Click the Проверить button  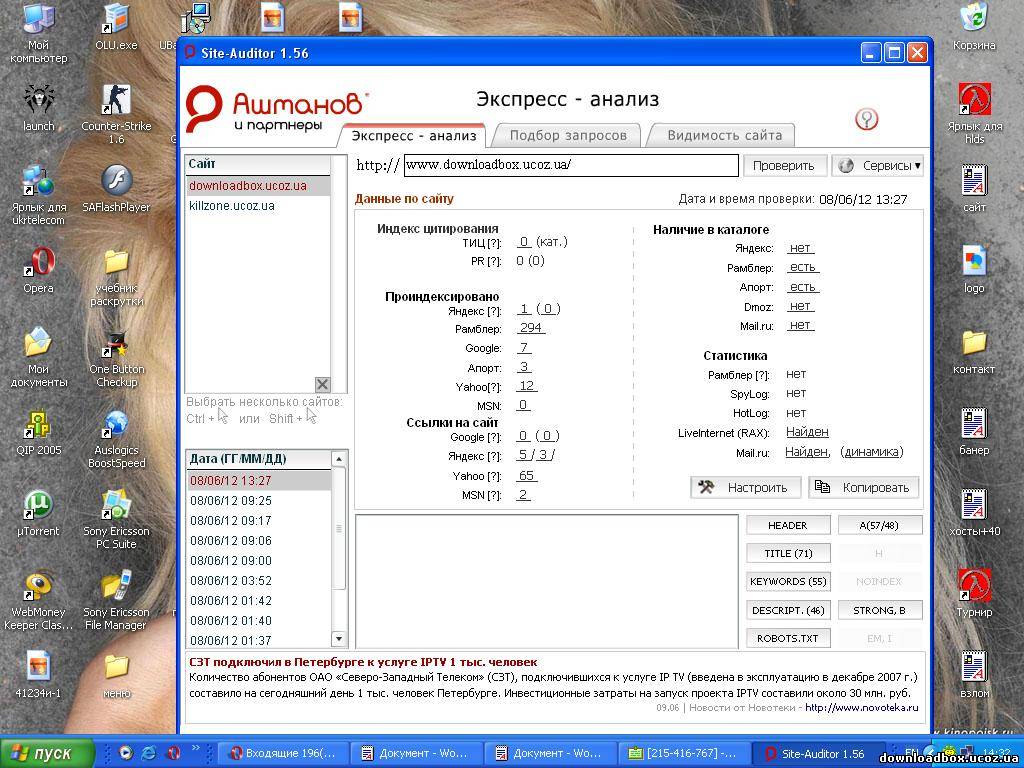[x=784, y=165]
